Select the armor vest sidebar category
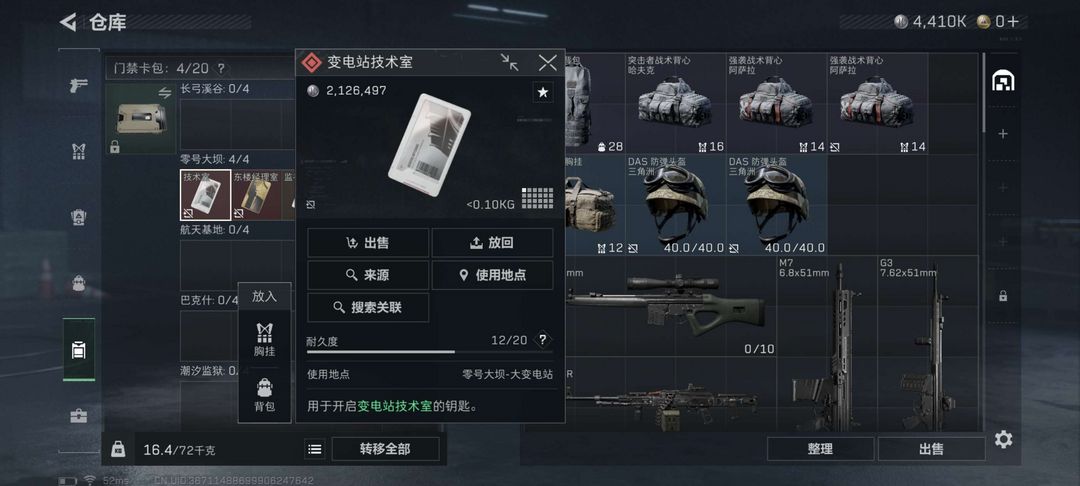Image resolution: width=1080 pixels, height=486 pixels. [79, 151]
